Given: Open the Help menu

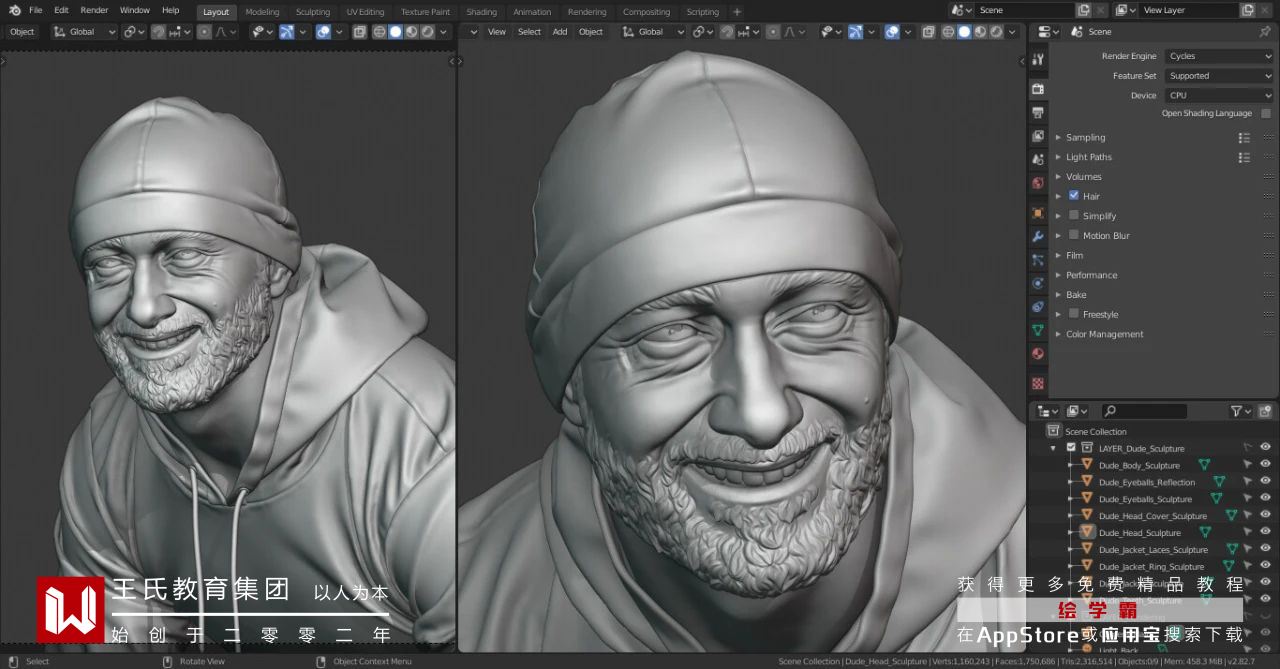Looking at the screenshot, I should pyautogui.click(x=171, y=10).
